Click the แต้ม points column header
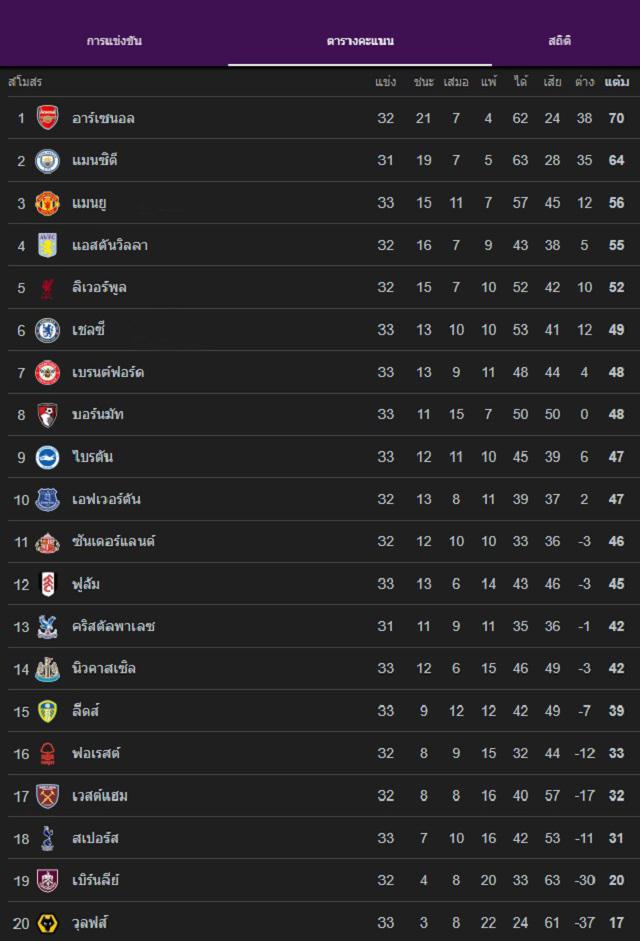640x941 pixels. point(616,81)
